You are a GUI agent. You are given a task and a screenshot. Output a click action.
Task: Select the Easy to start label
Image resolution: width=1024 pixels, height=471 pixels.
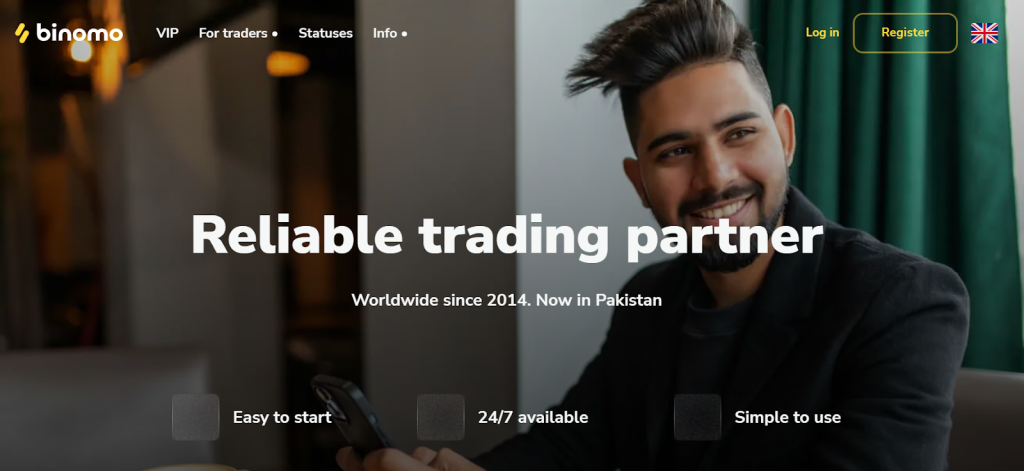pos(282,417)
